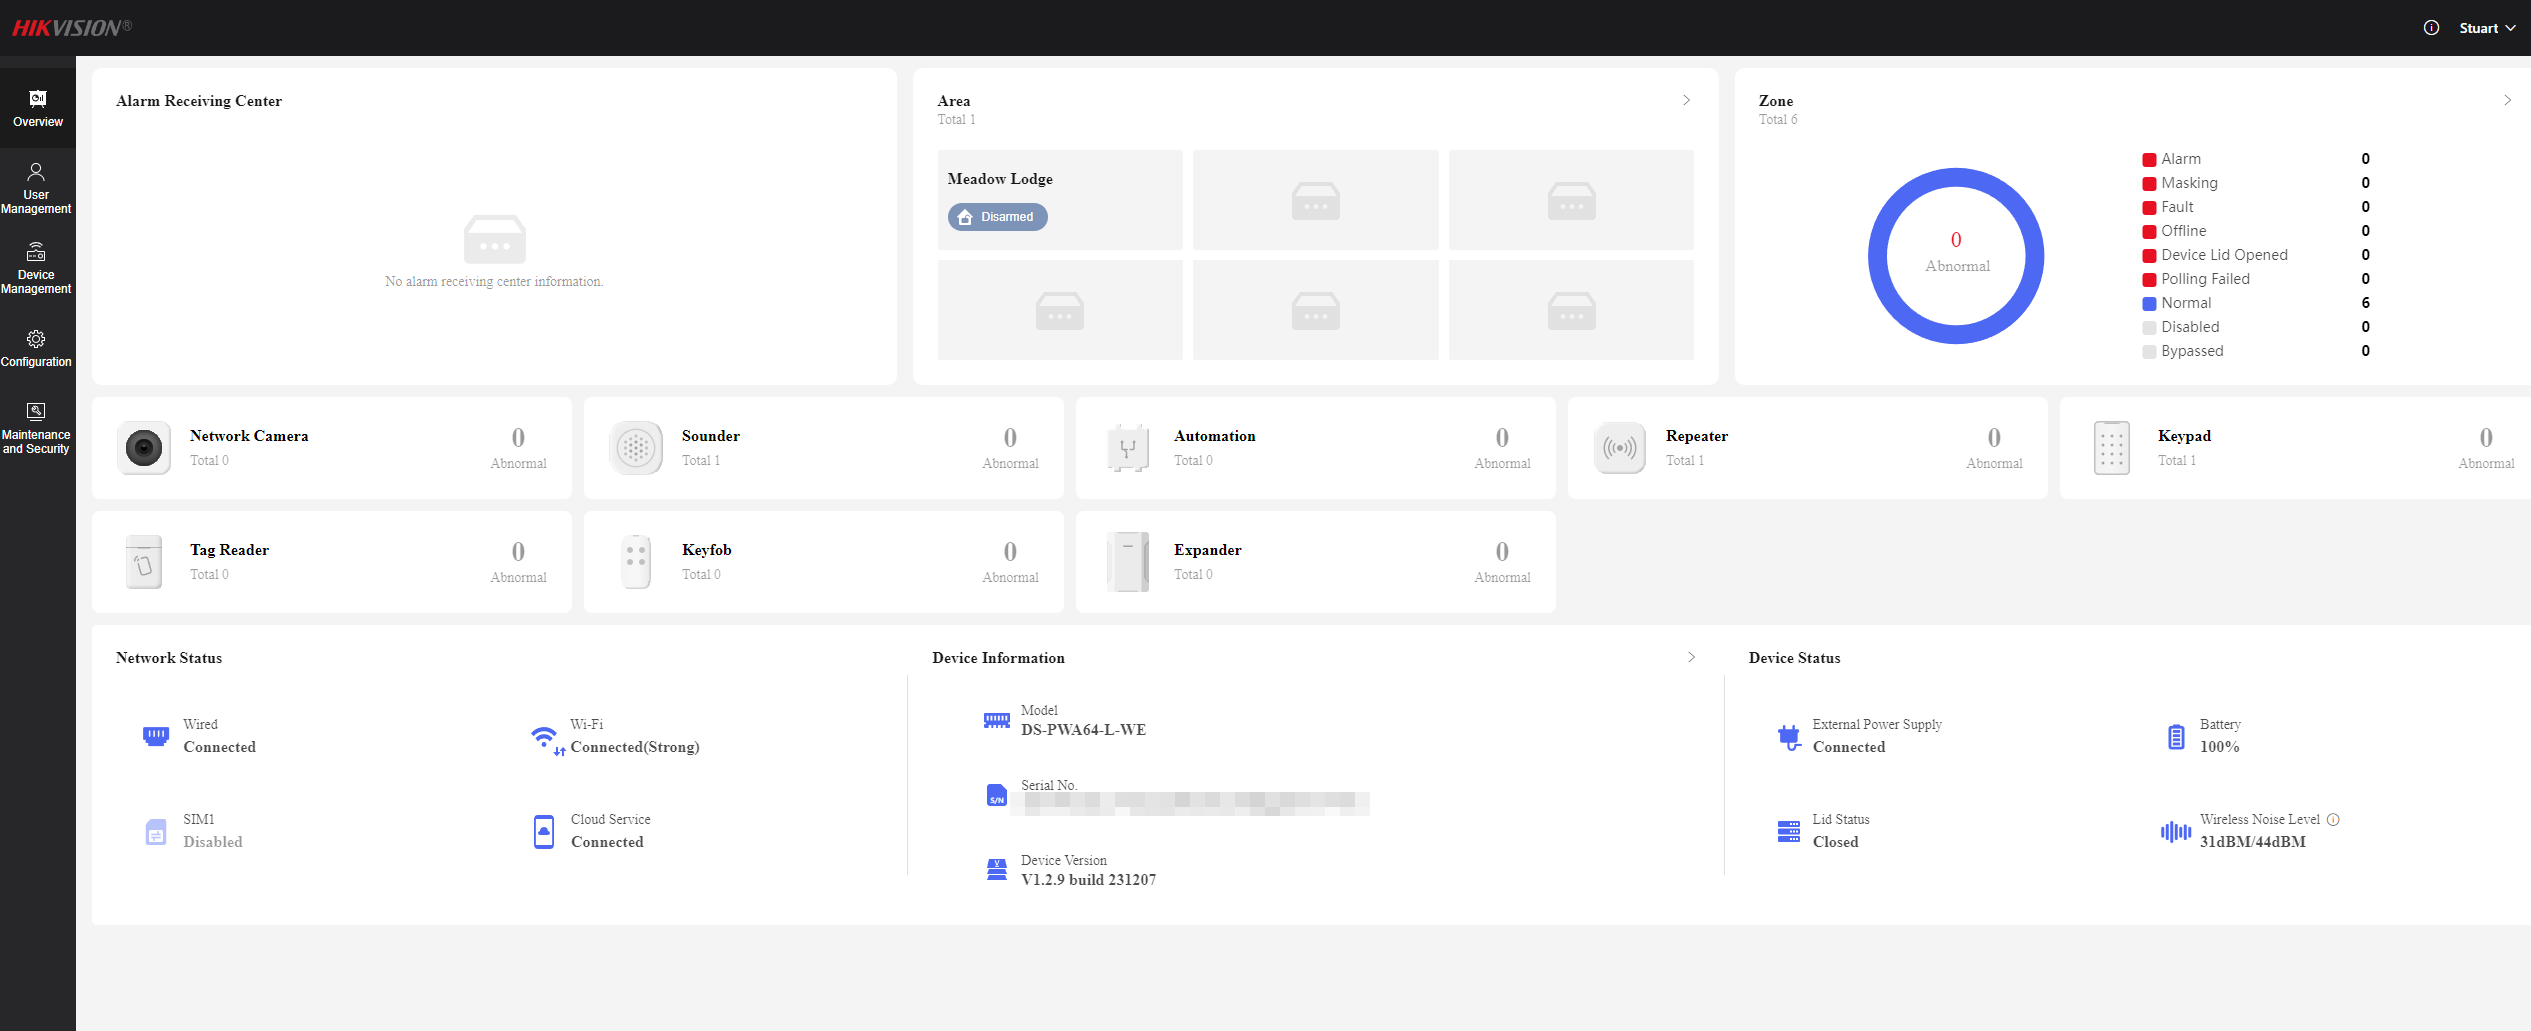
Task: Click the Keyfob device icon
Action: point(636,562)
